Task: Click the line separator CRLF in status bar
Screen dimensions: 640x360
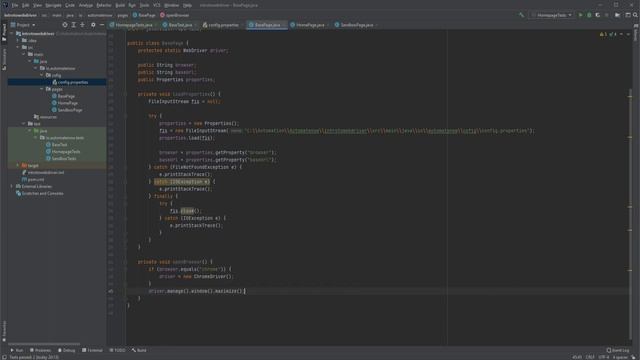Action: [x=590, y=357]
